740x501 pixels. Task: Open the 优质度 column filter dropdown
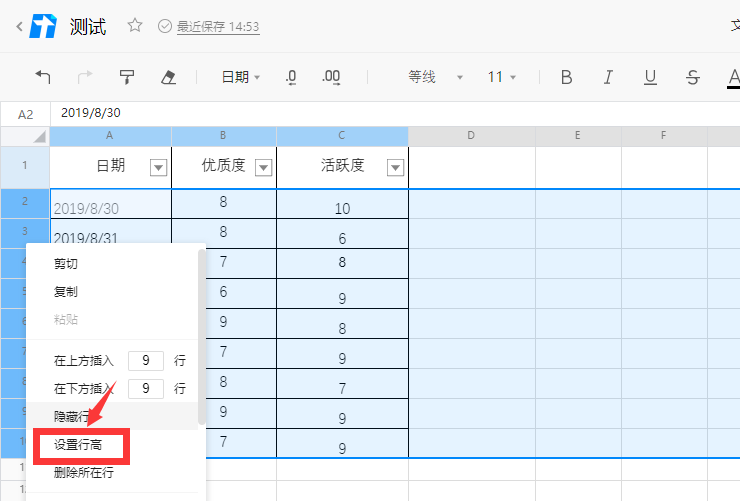(263, 168)
